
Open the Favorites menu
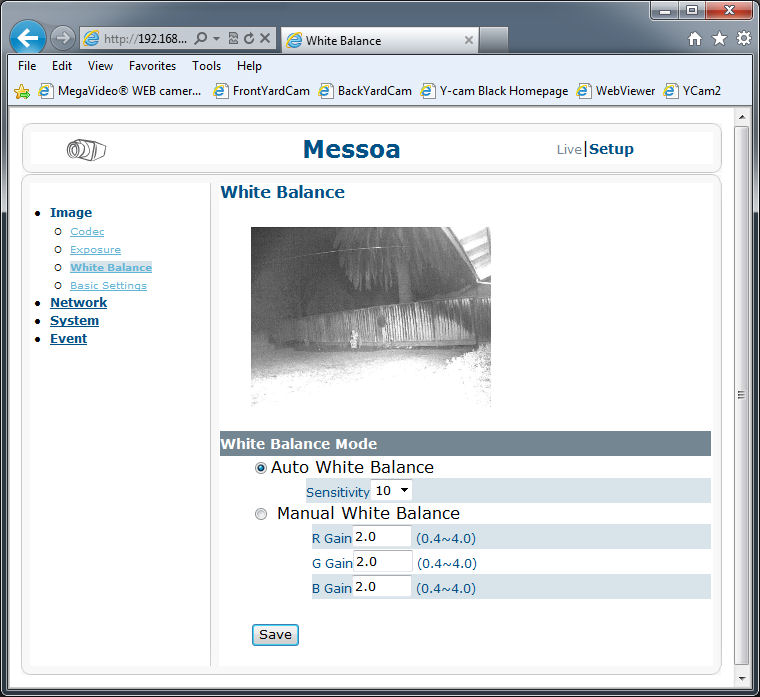[x=152, y=66]
